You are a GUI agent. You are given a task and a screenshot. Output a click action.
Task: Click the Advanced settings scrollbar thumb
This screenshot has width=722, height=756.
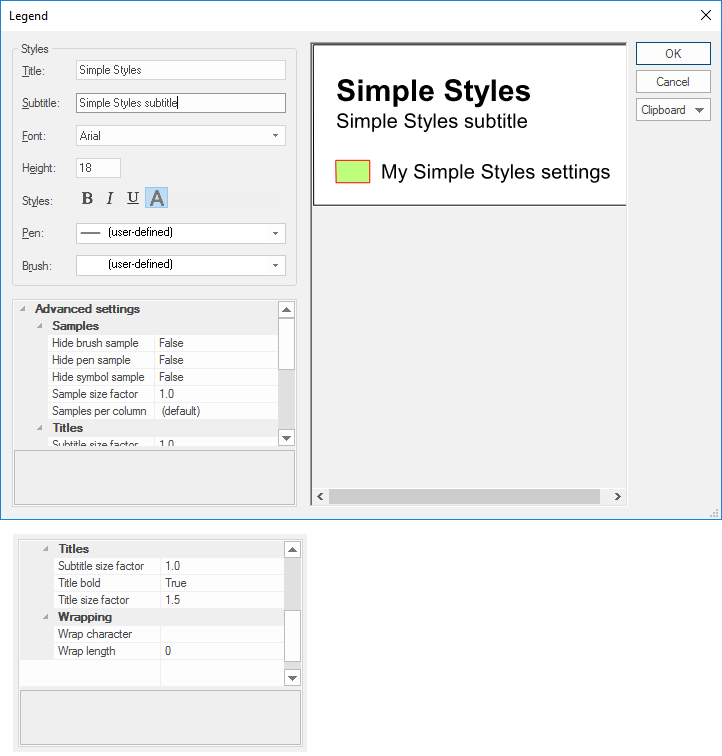tap(286, 343)
